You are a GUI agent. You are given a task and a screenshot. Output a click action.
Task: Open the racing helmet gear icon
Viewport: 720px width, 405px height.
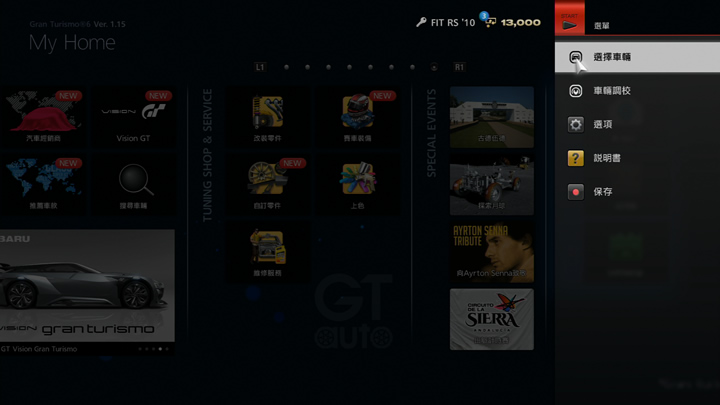[x=357, y=112]
